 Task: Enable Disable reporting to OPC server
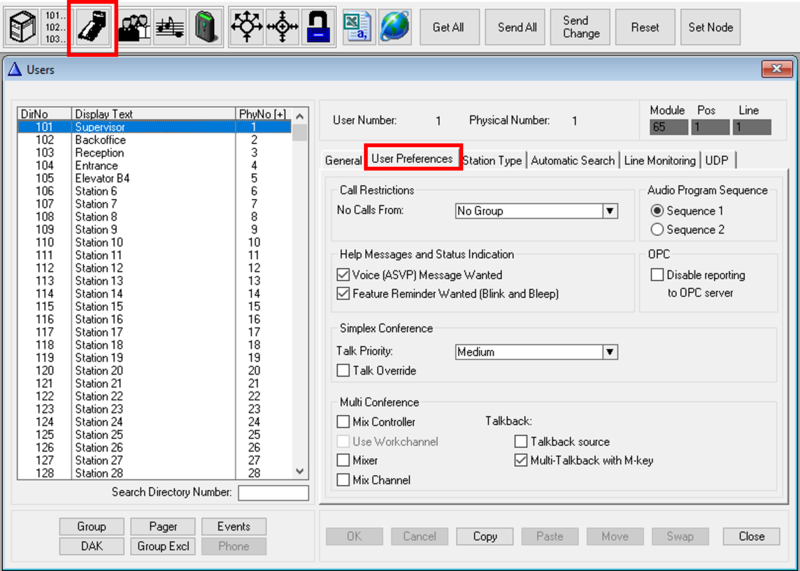tap(657, 275)
